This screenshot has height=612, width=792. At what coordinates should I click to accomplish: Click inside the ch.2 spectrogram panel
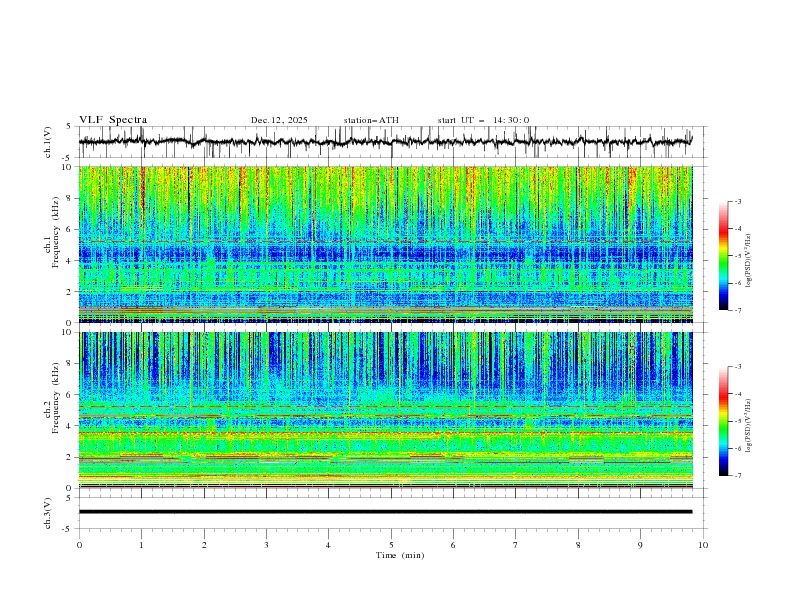(x=386, y=410)
